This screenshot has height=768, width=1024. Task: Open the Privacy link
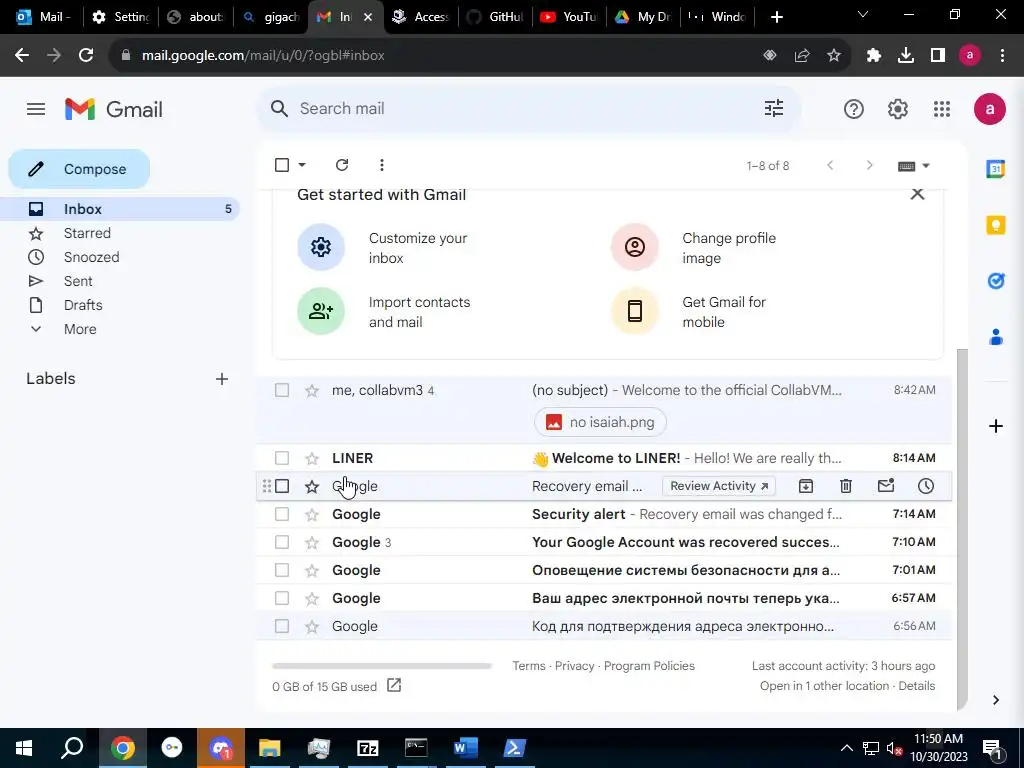(x=575, y=665)
